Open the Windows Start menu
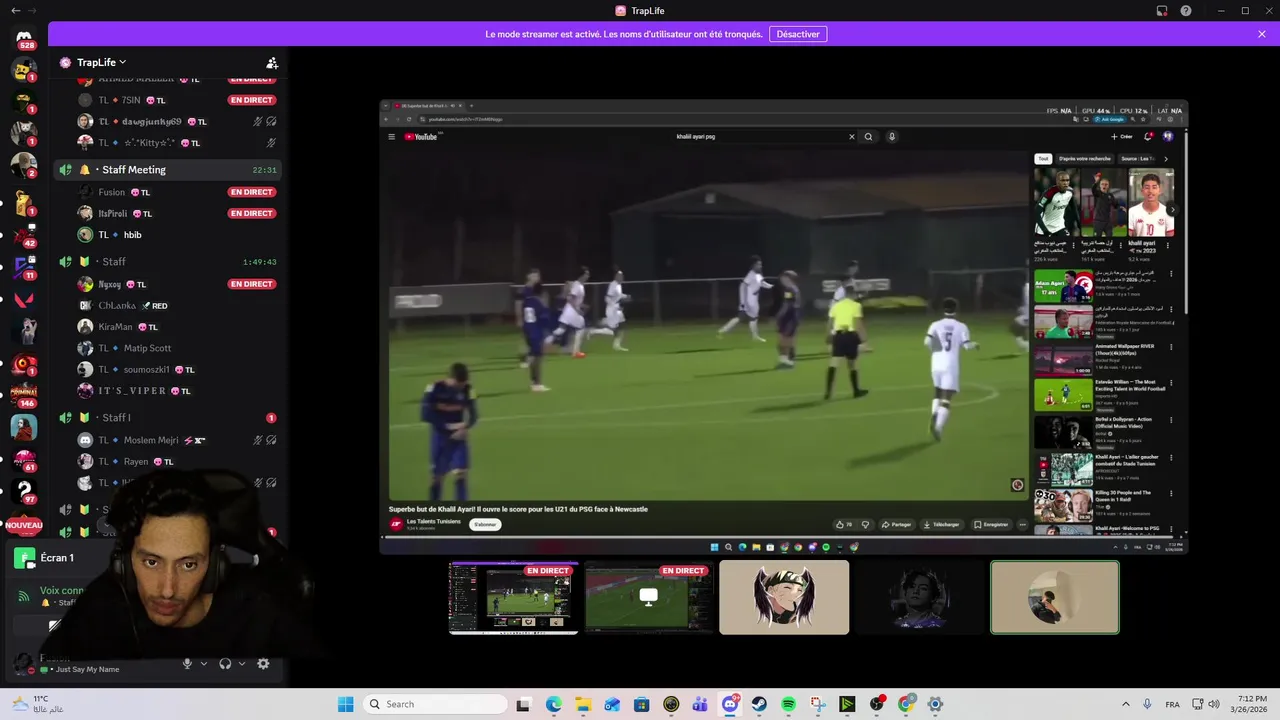Image resolution: width=1280 pixels, height=720 pixels. click(x=346, y=704)
